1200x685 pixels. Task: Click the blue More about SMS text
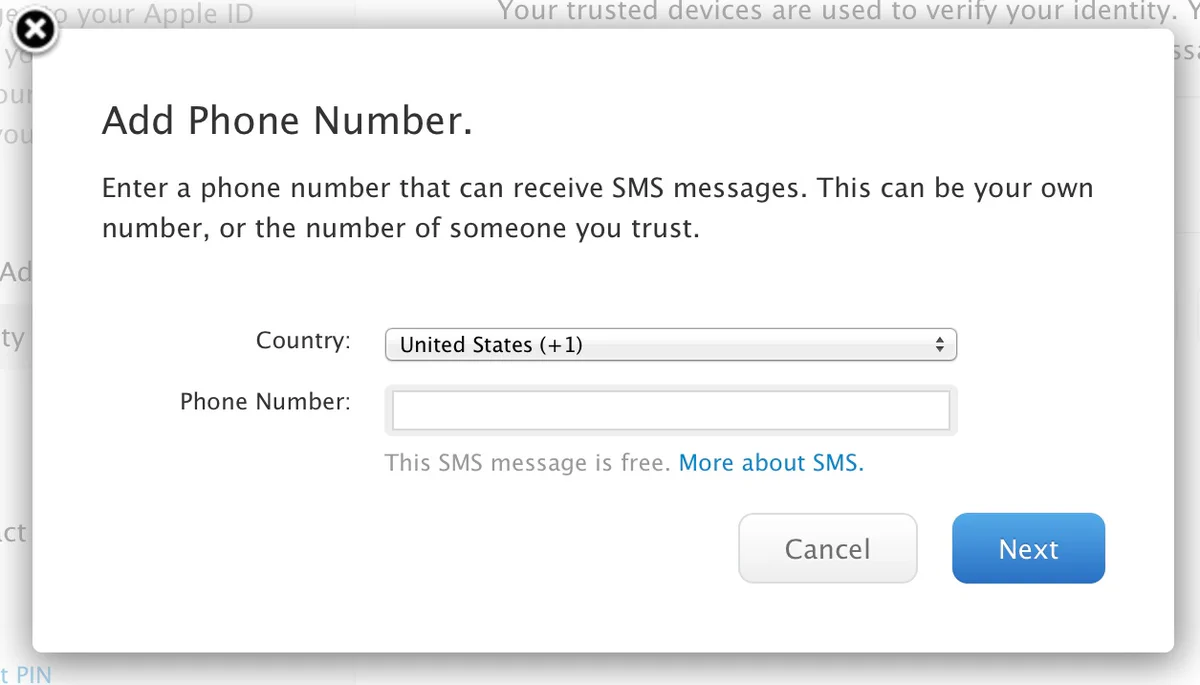click(x=770, y=463)
